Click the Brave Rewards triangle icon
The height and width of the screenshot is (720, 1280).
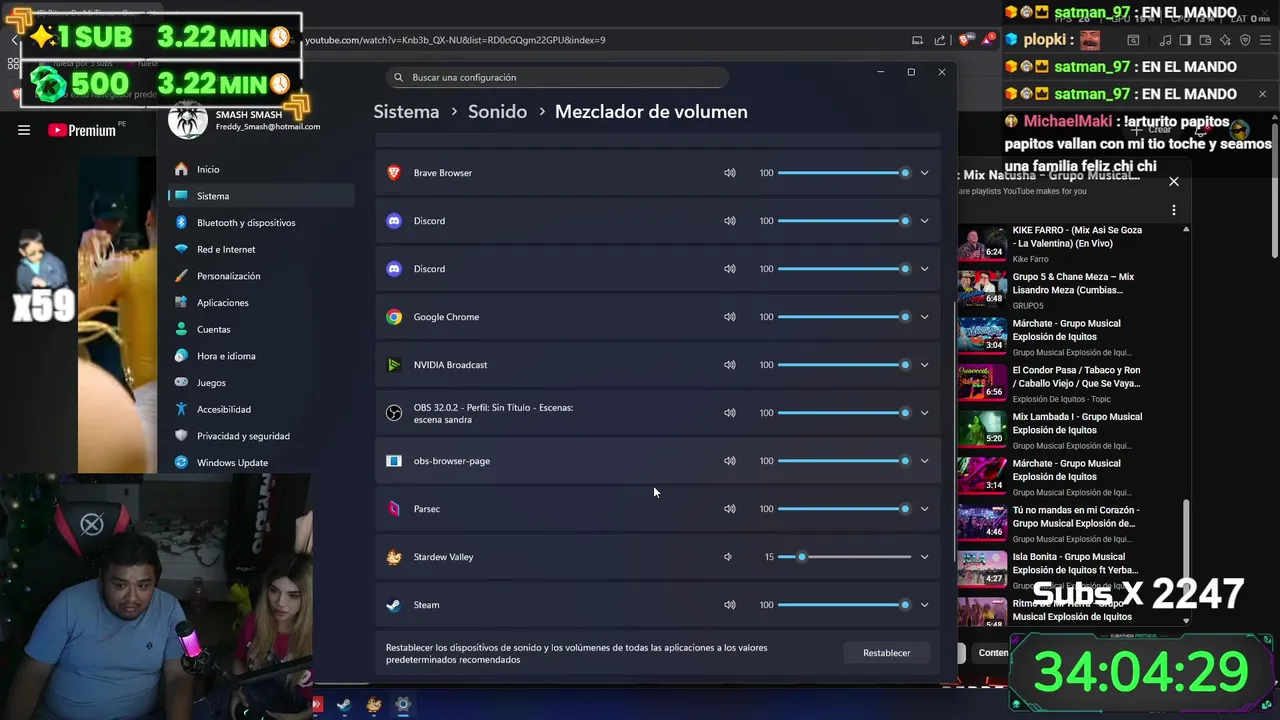point(988,39)
